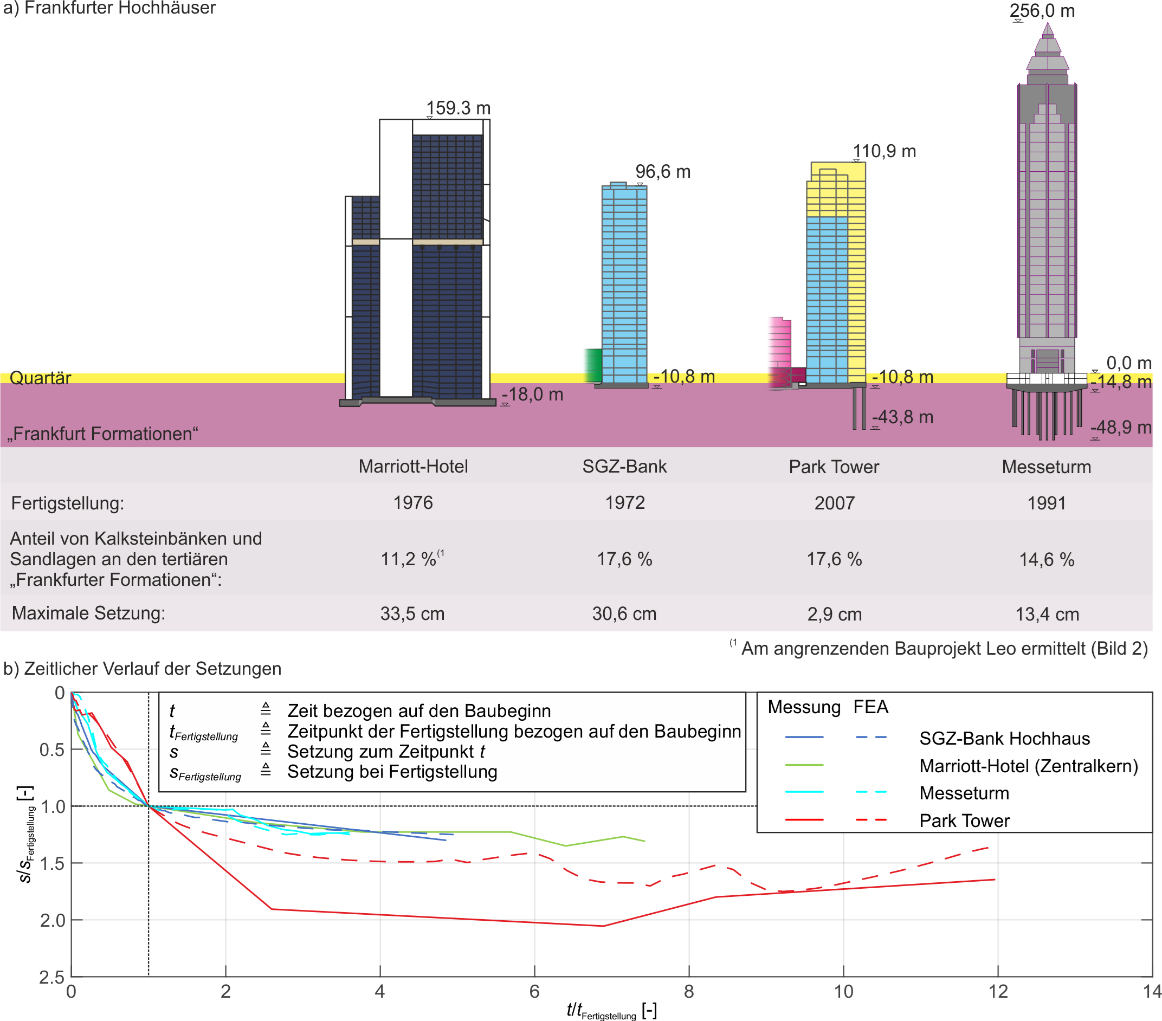Screen dimensions: 1162x1021
Task: Click the solid blue SGZ-Bank legend line
Action: (x=804, y=738)
